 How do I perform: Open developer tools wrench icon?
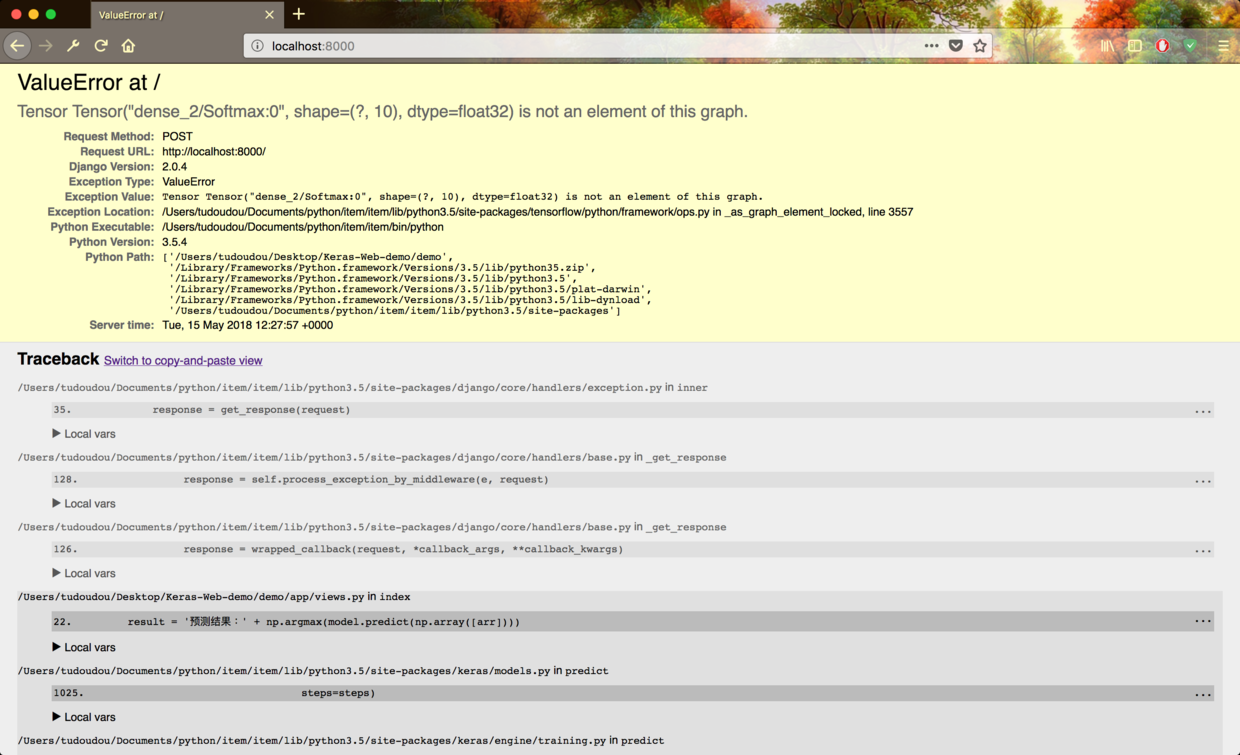tap(73, 46)
